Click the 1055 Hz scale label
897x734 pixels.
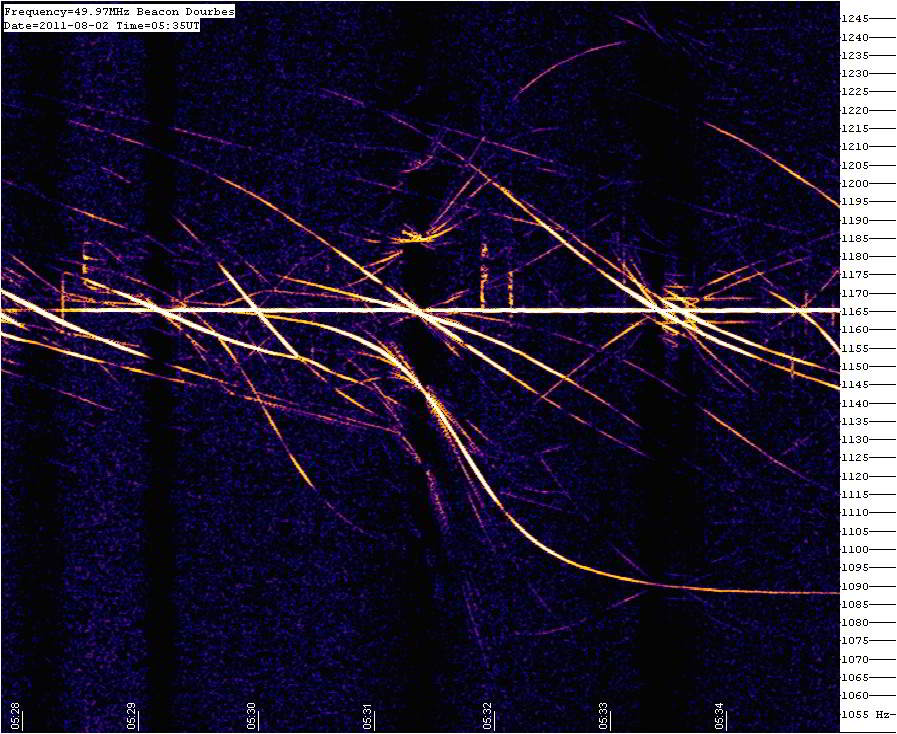pyautogui.click(x=866, y=715)
